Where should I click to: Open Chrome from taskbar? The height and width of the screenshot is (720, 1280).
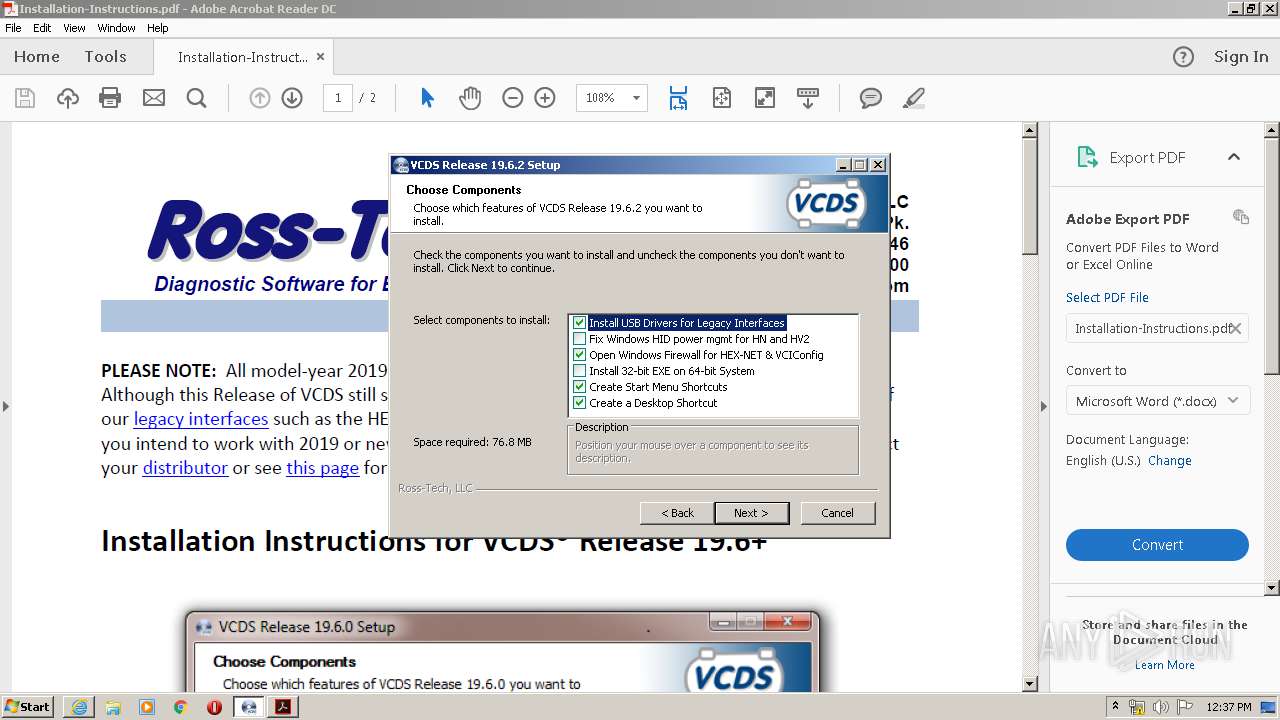tap(181, 707)
